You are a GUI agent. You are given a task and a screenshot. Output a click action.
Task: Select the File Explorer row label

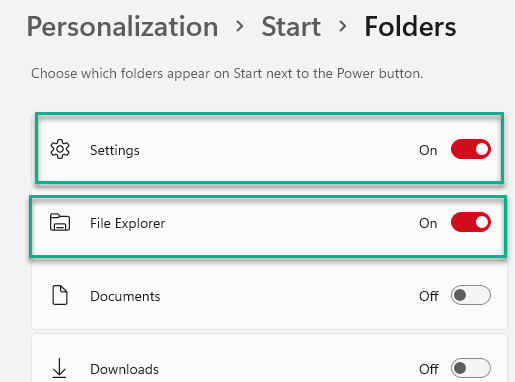pos(127,223)
